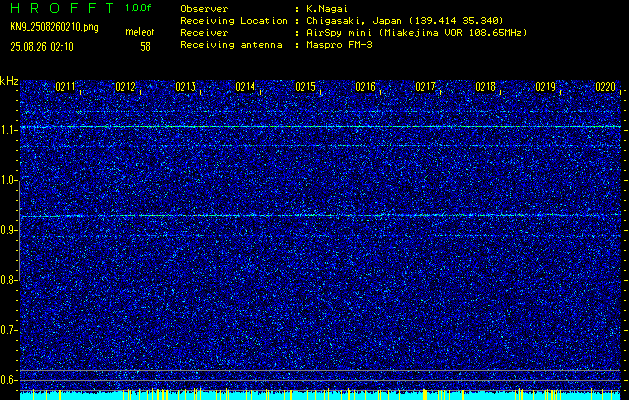
Task: Click the version label 1.0.0f
Action: point(138,8)
